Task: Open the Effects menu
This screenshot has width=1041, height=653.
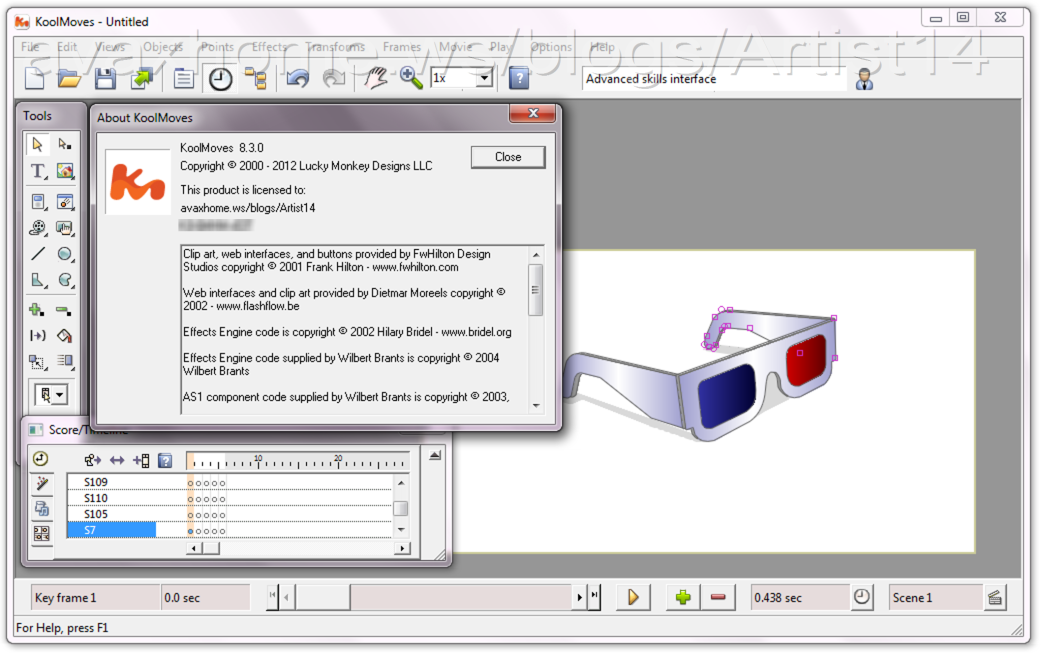Action: point(269,46)
